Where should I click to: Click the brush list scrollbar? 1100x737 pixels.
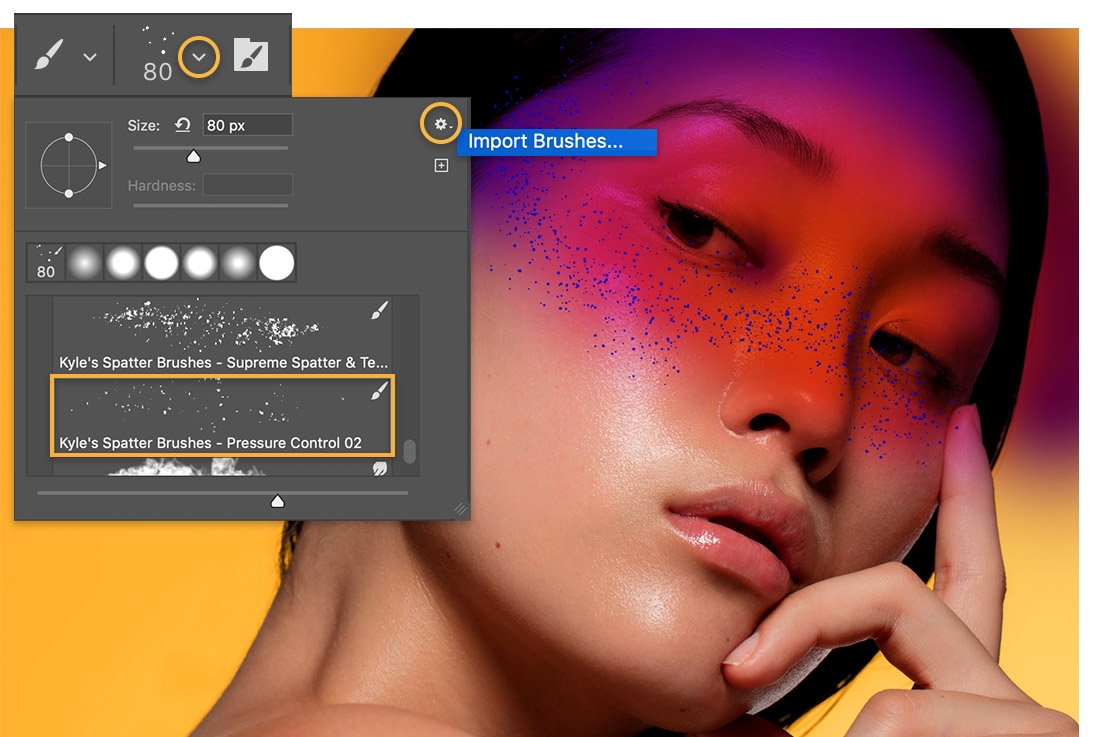[411, 450]
